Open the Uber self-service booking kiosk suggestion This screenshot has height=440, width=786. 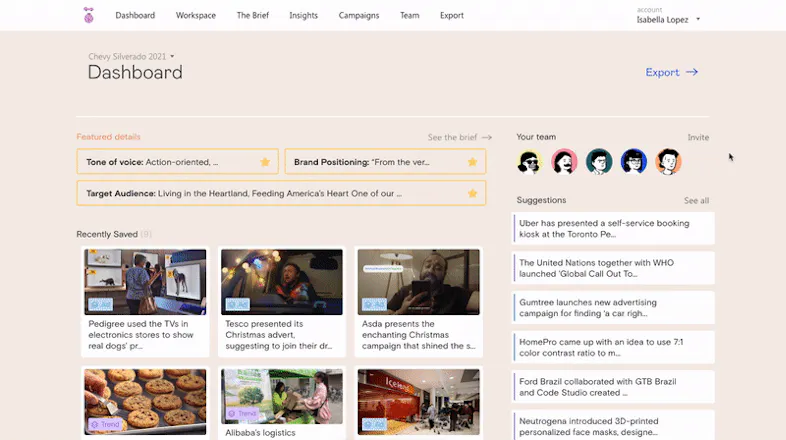(x=613, y=229)
